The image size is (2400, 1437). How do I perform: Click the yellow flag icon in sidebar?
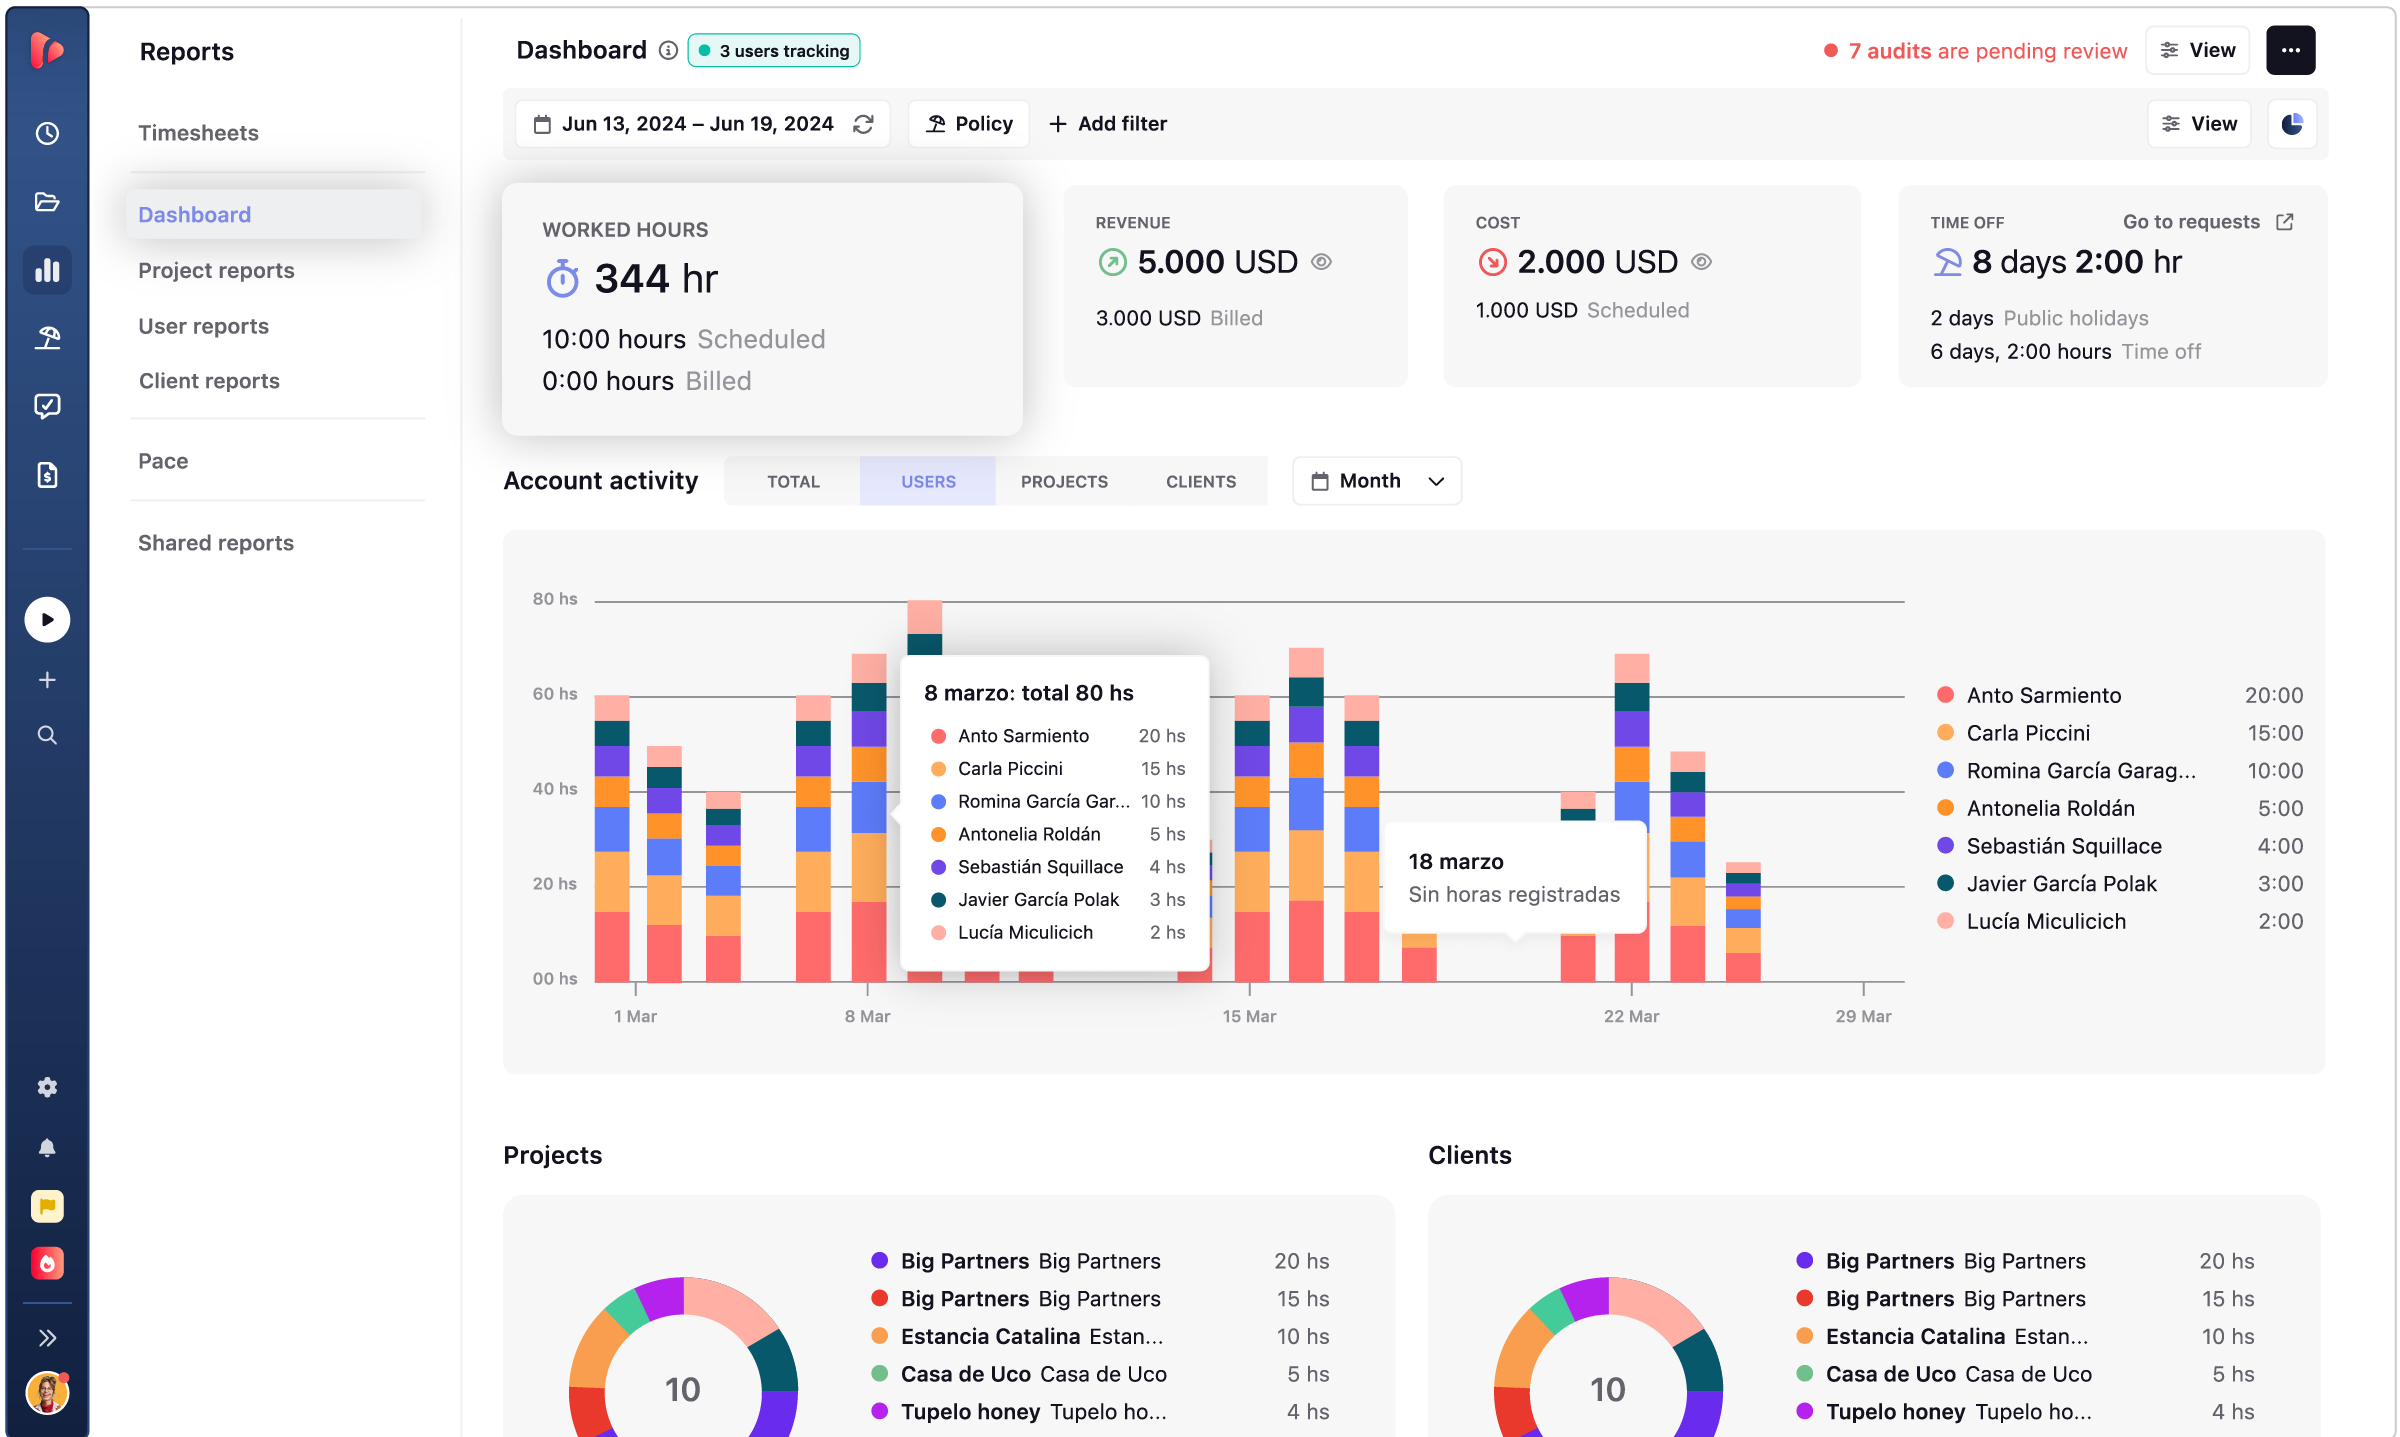[47, 1206]
